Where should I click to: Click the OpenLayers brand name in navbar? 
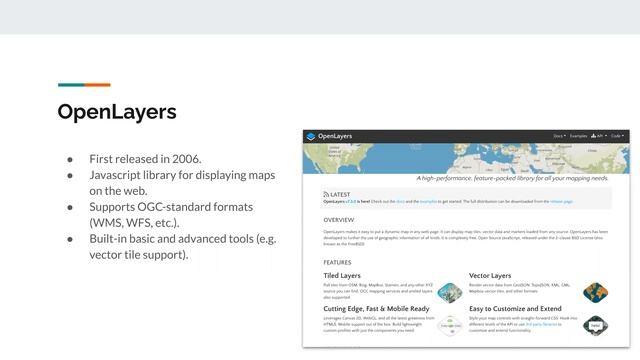(x=335, y=136)
